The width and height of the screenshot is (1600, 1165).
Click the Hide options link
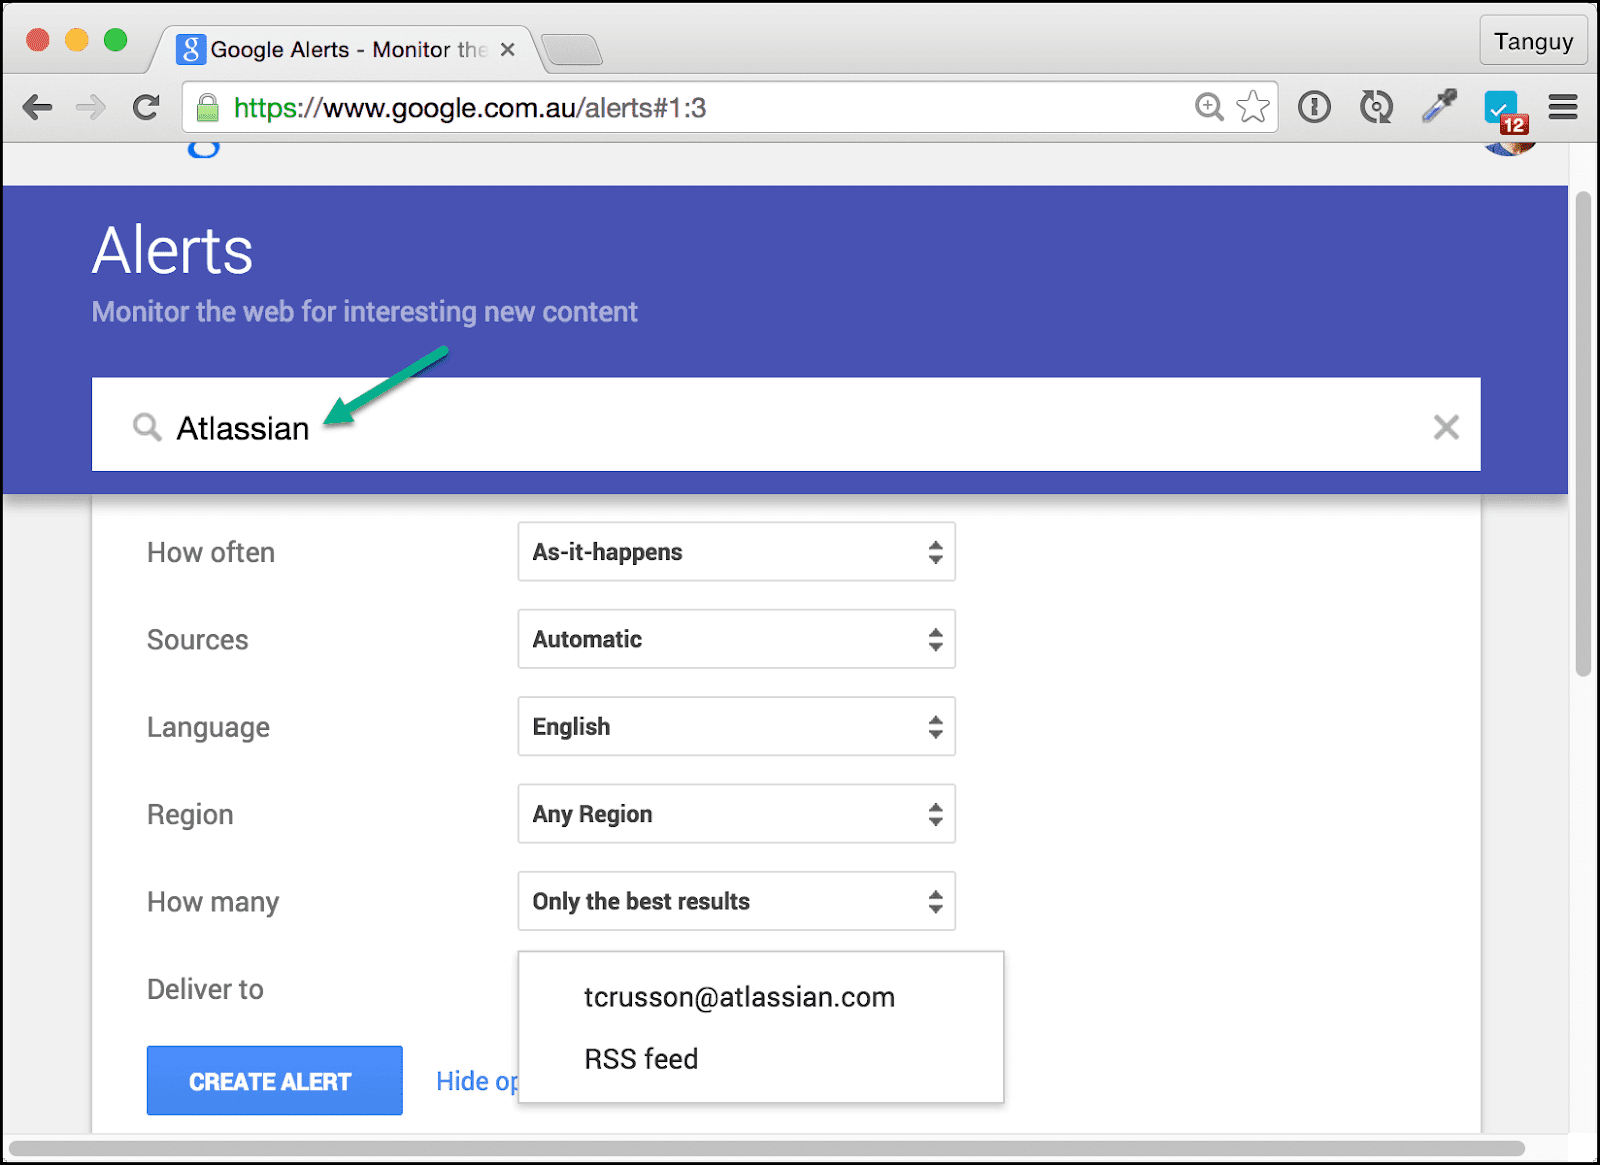476,1081
